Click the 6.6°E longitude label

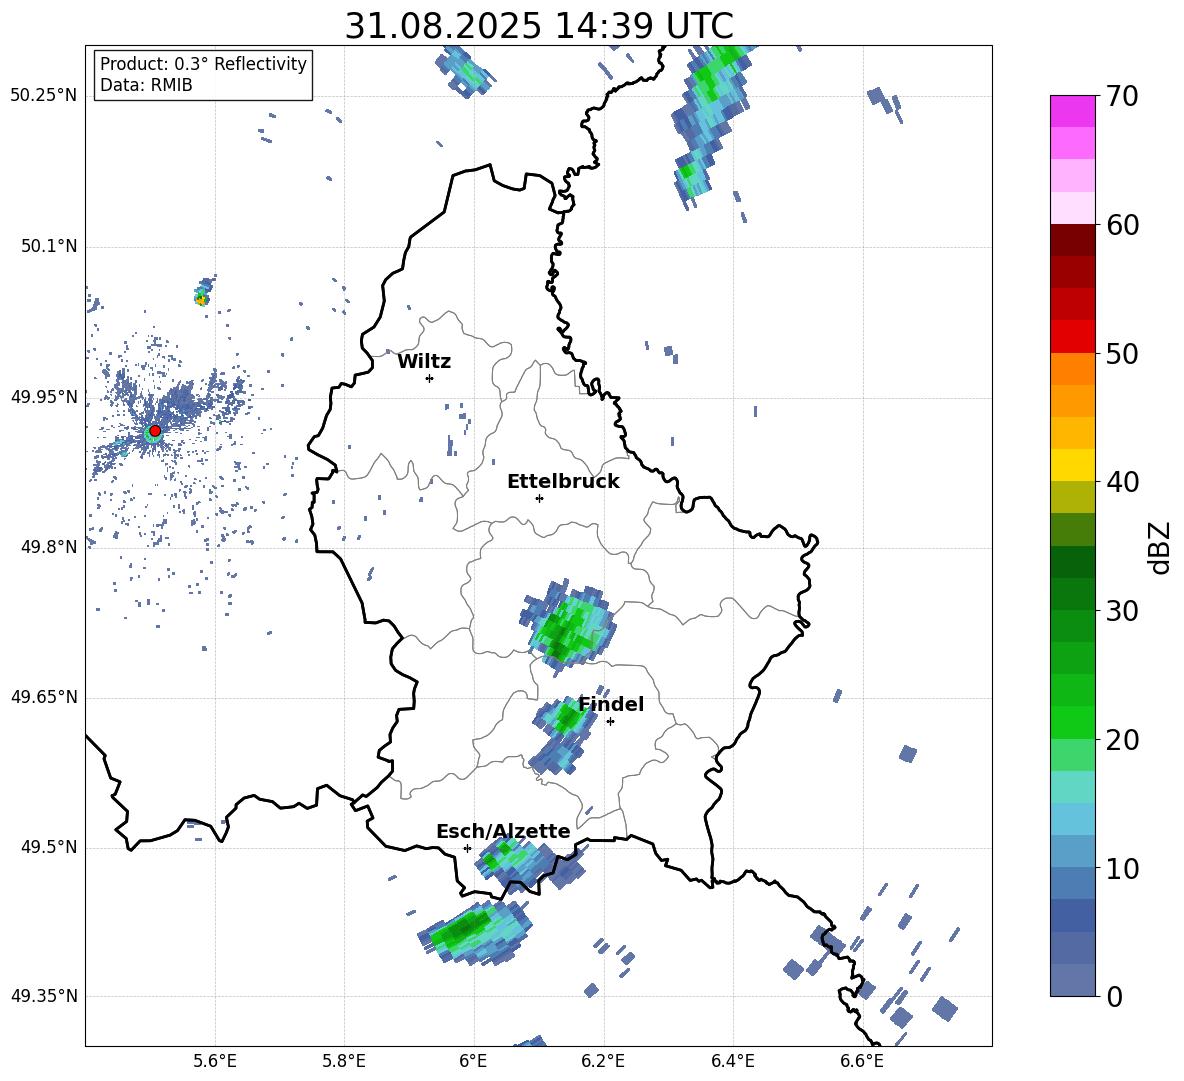tap(862, 1062)
